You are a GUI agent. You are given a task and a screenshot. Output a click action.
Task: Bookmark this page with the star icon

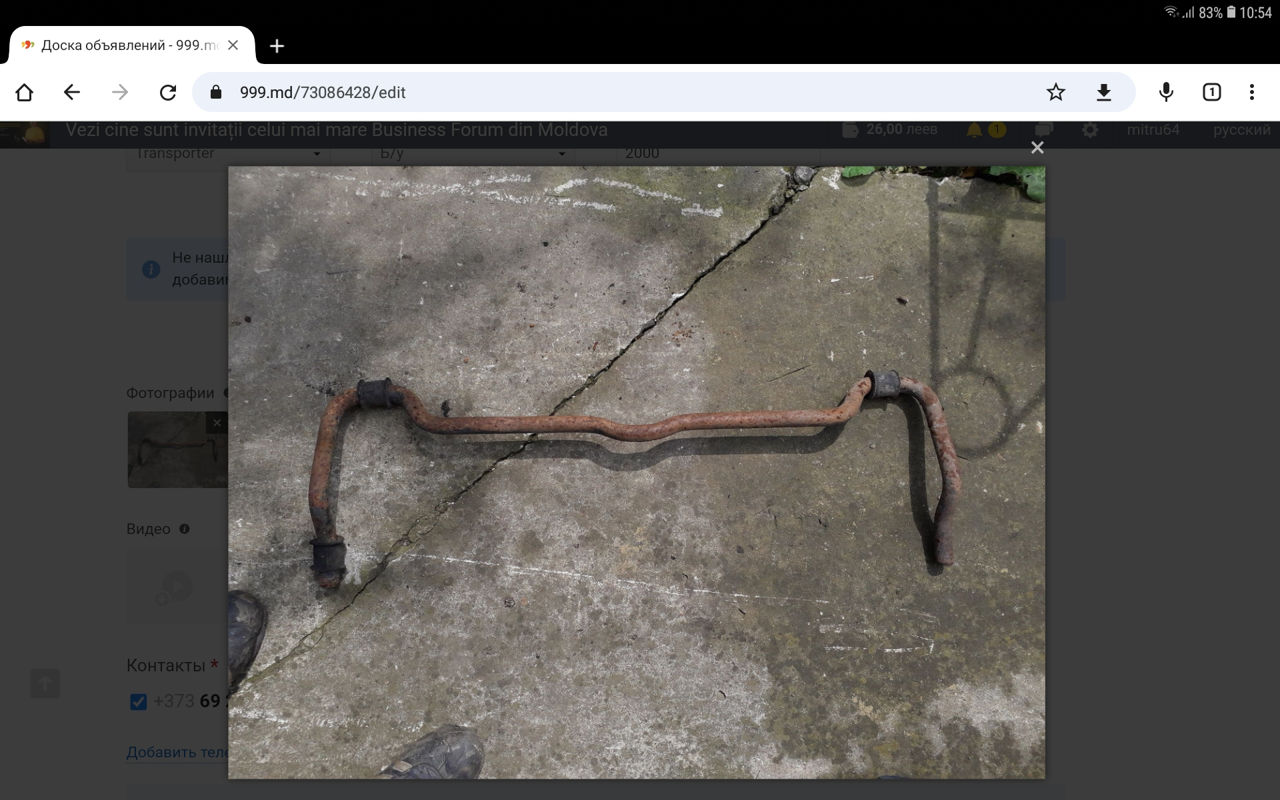tap(1056, 92)
